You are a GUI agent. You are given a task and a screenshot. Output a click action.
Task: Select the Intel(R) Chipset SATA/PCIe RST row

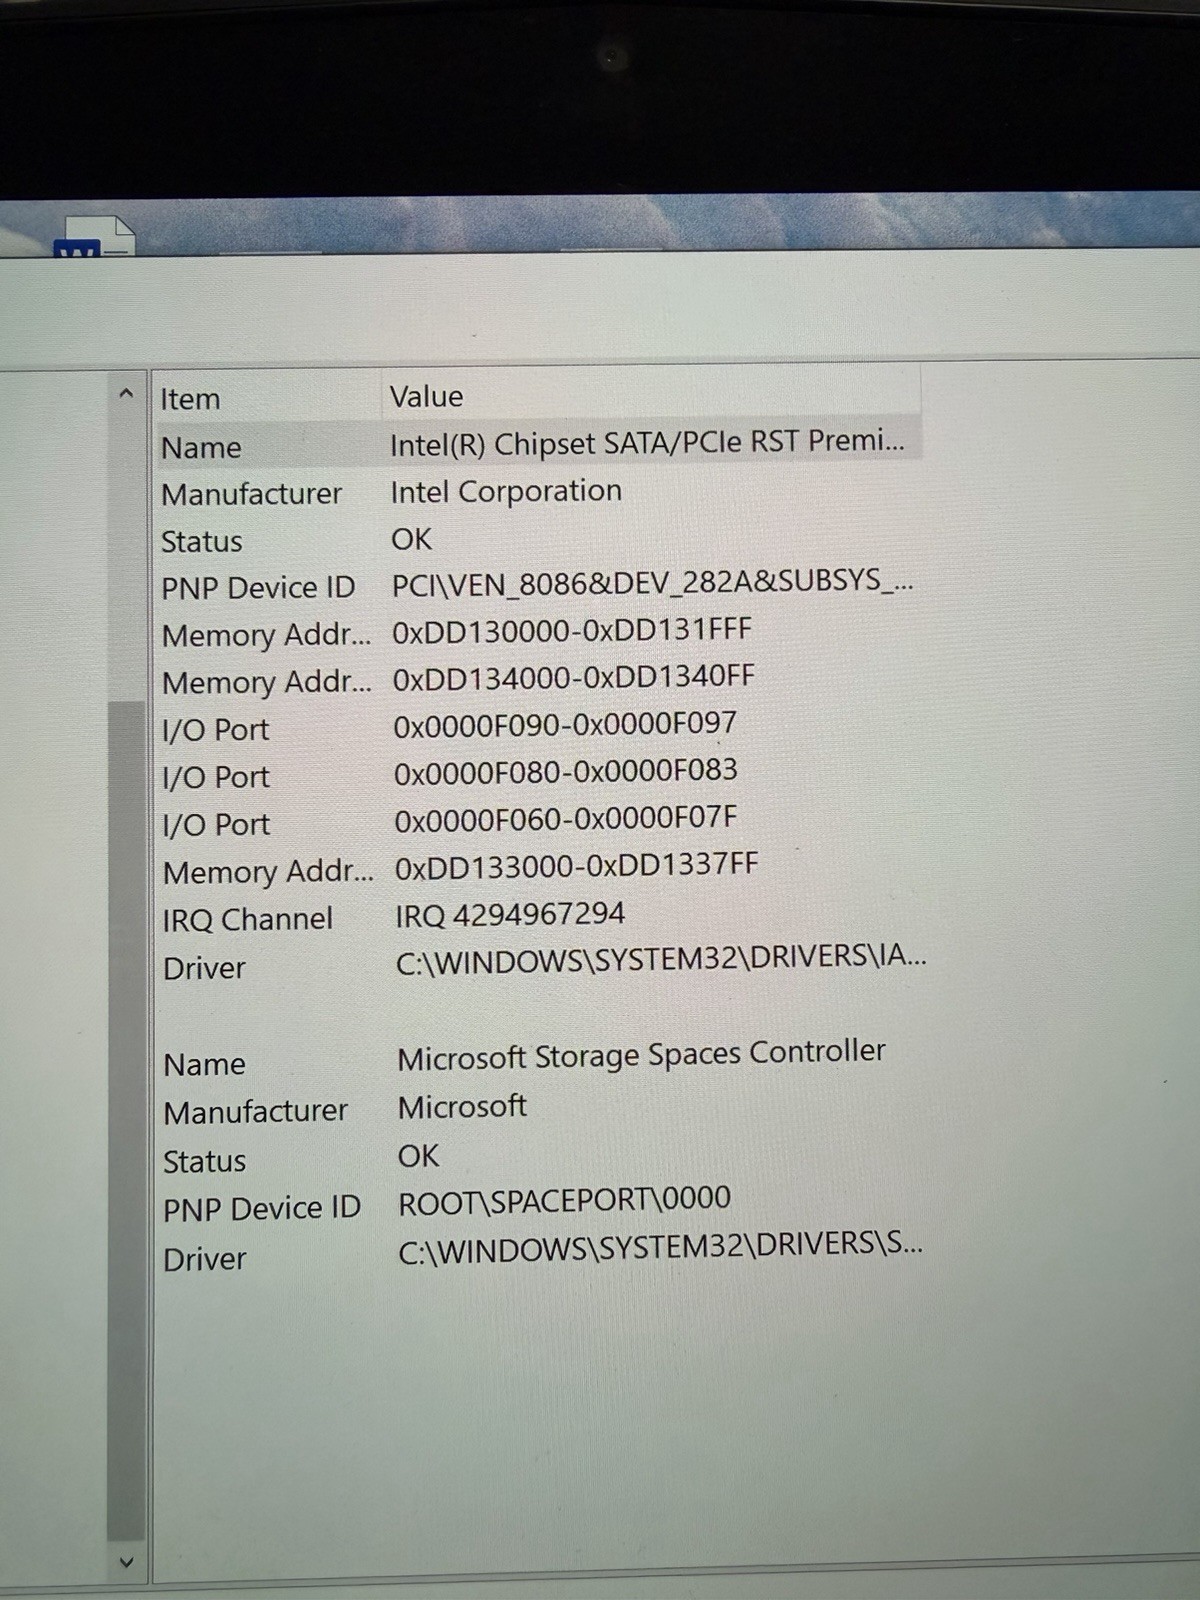[538, 443]
